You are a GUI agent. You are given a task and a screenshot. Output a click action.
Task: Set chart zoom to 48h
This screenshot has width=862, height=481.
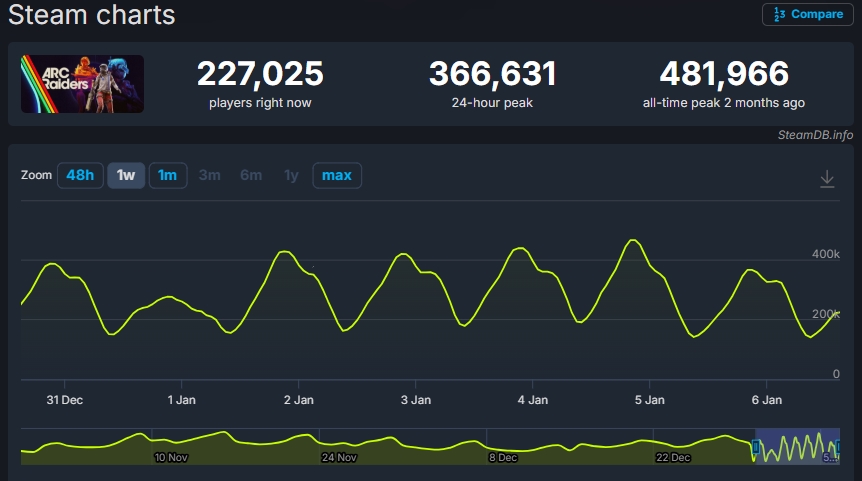click(80, 175)
